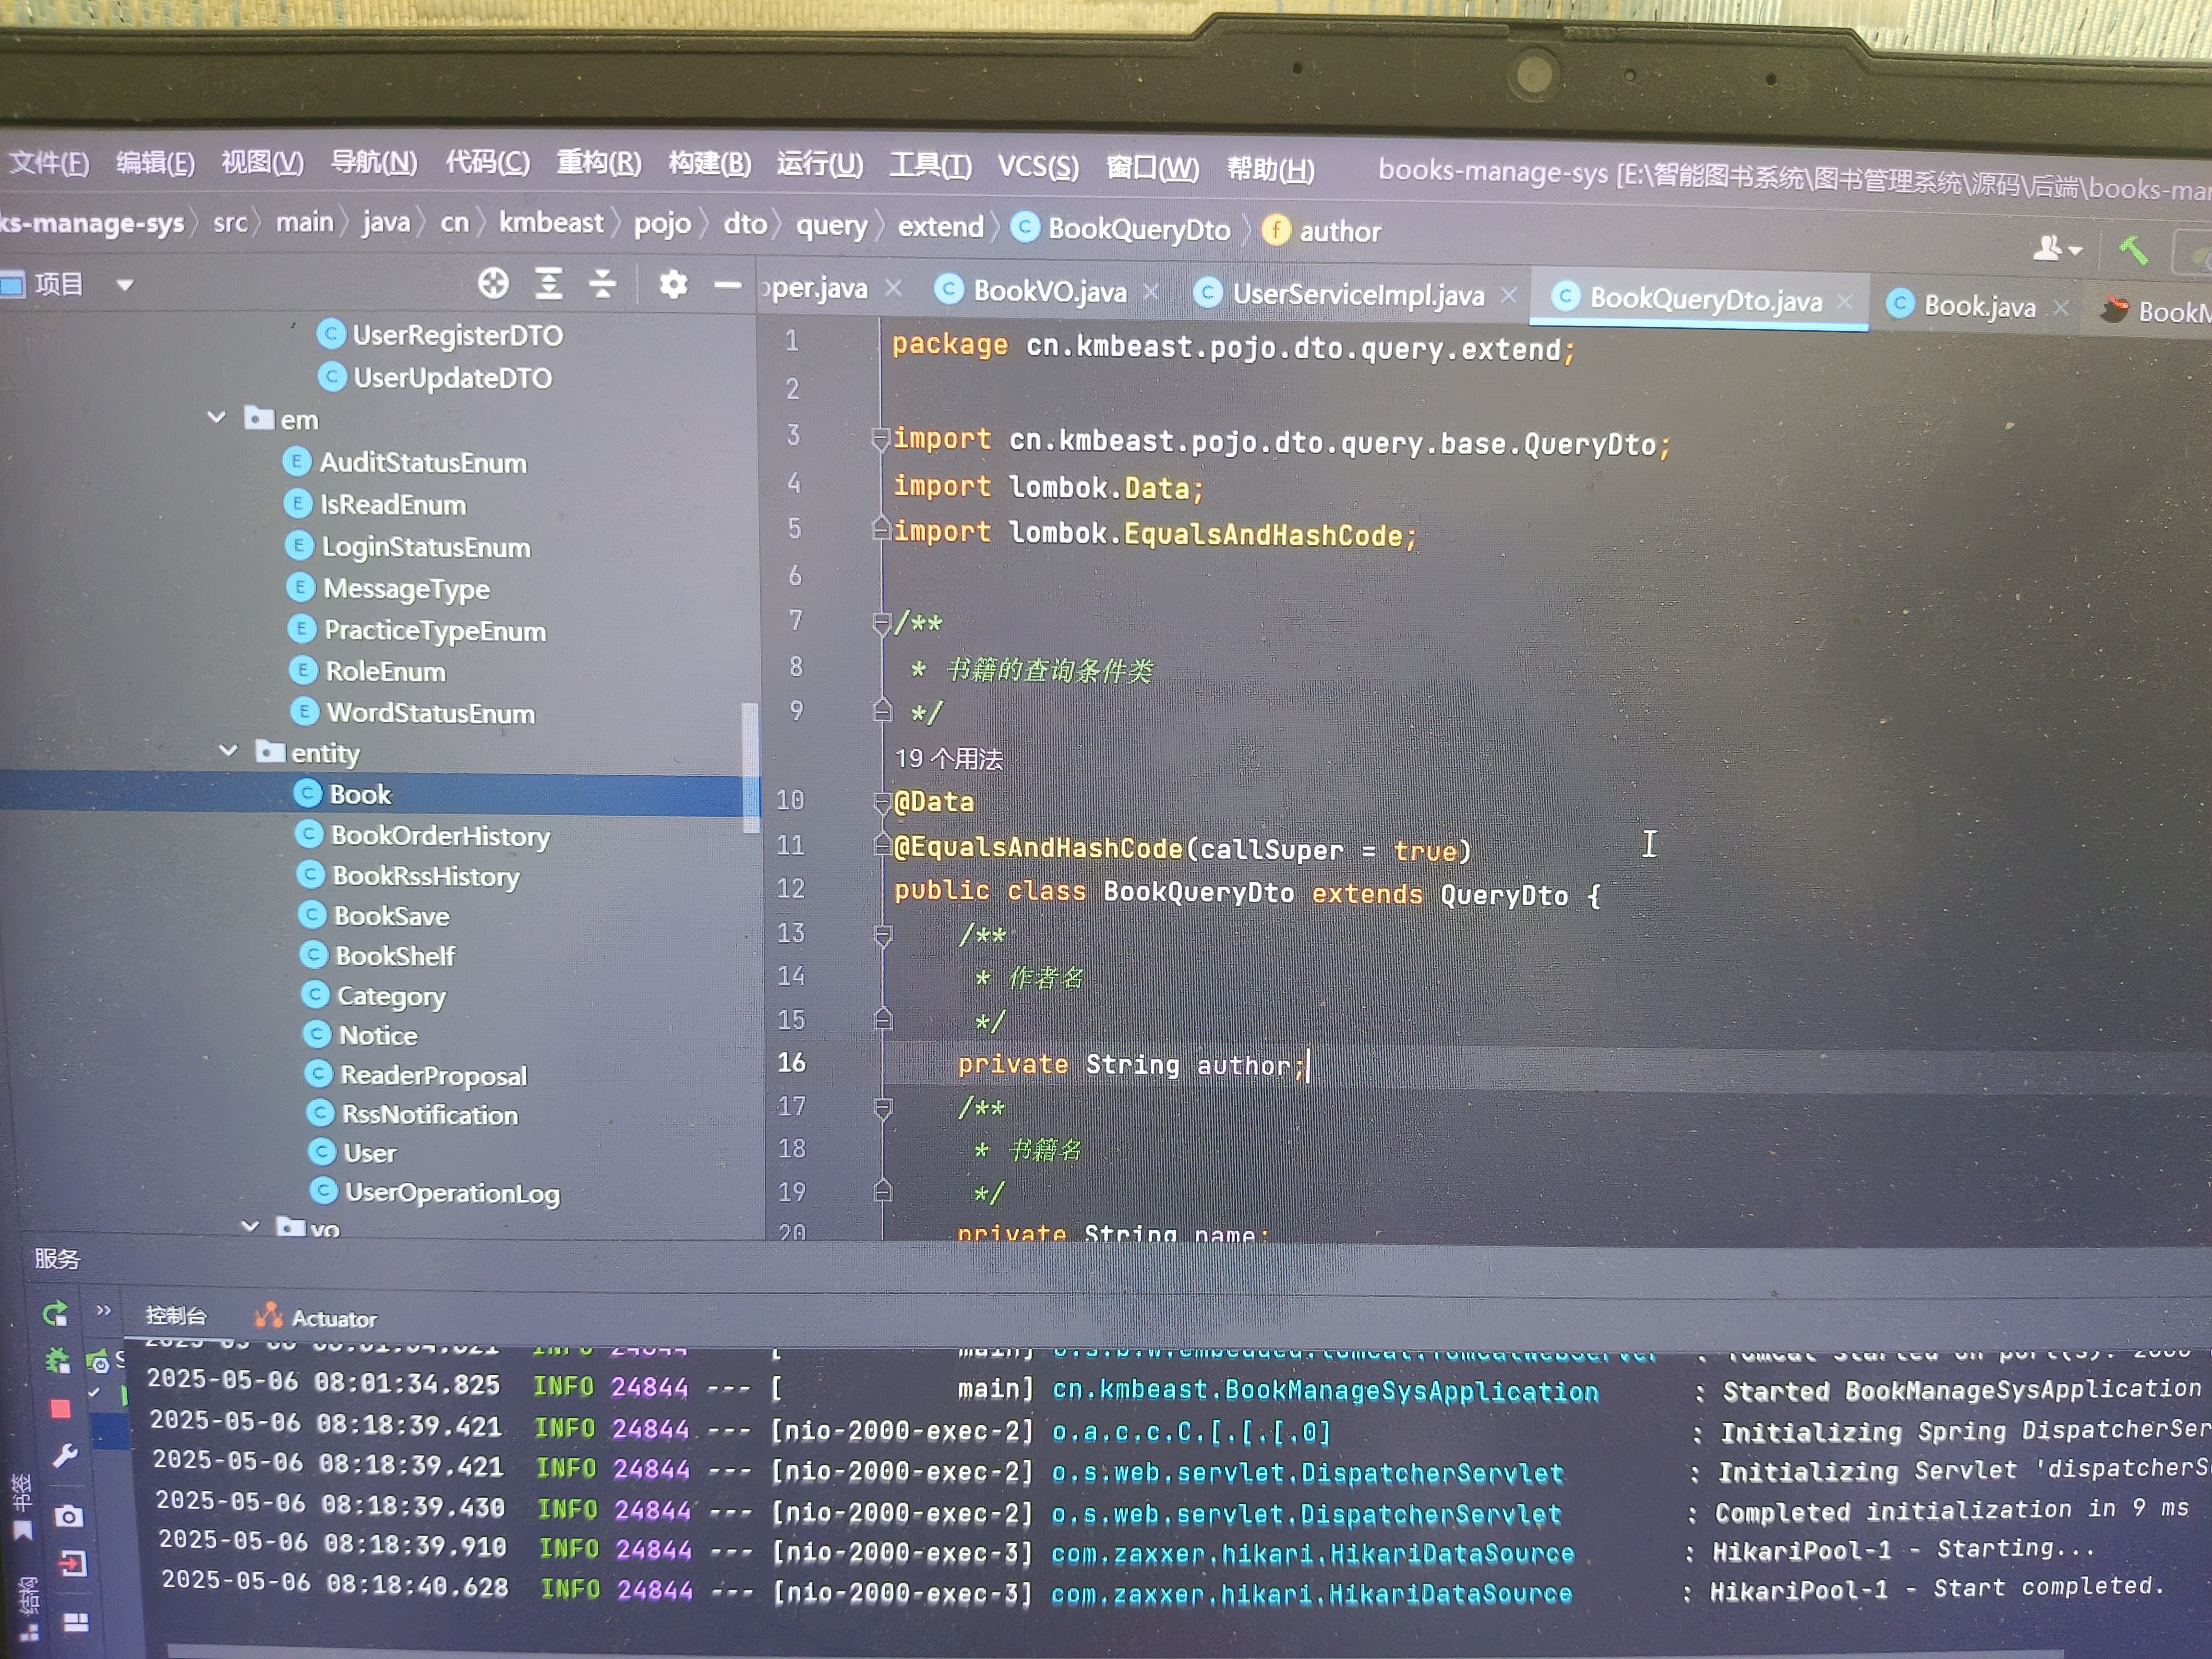Open the Actuator tab in Services
Viewport: 2212px width, 1659px height.
(333, 1319)
